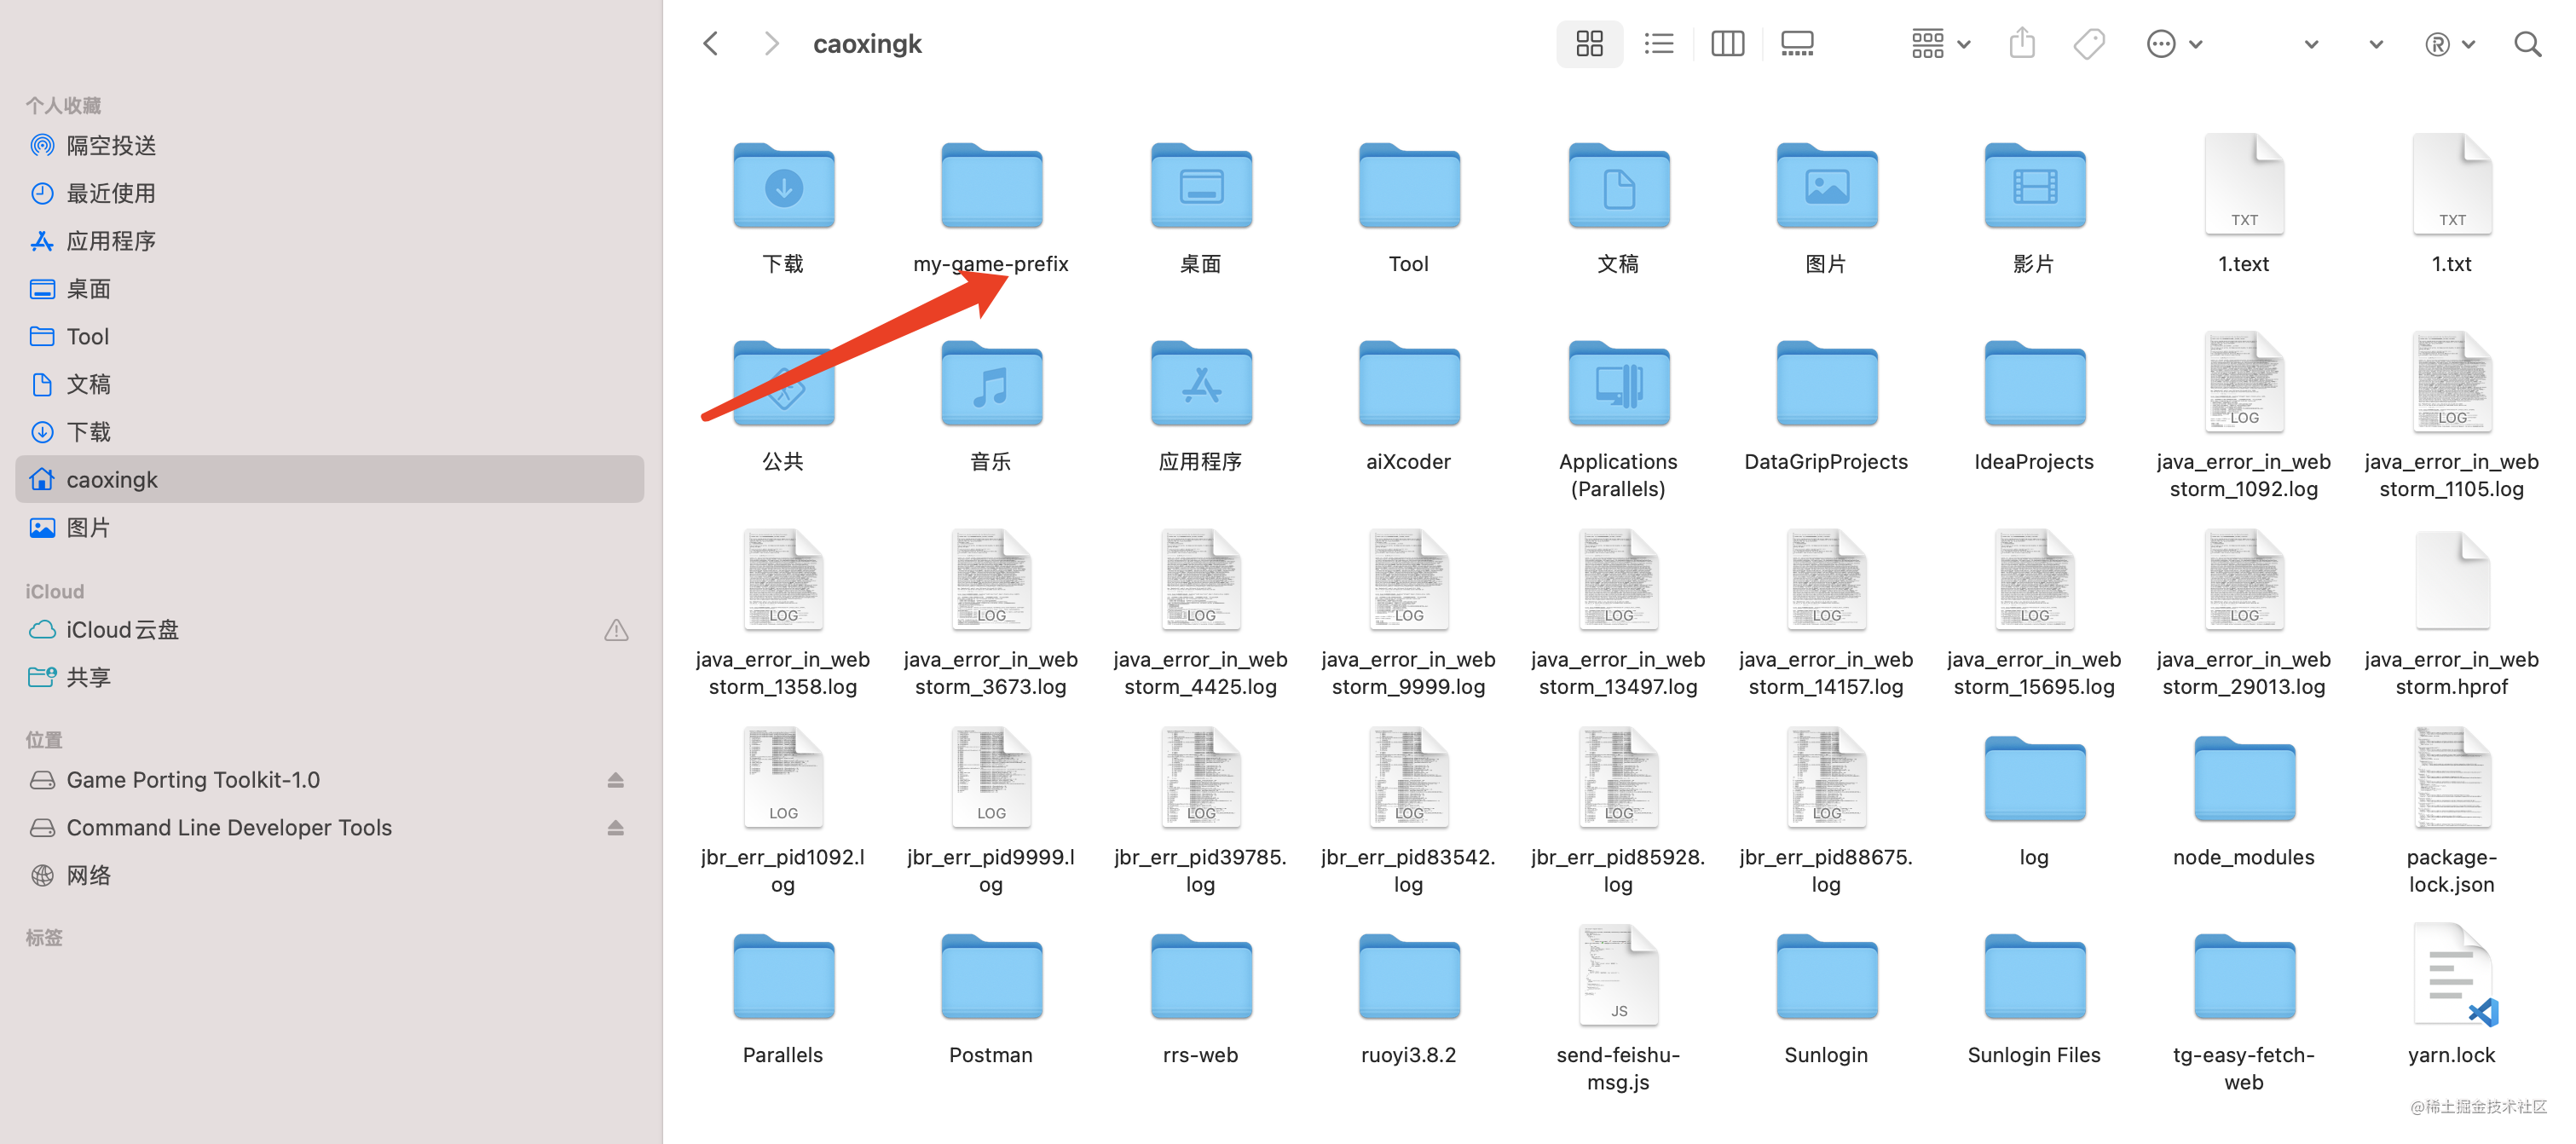The image size is (2576, 1144).
Task: Switch to icon grid view
Action: coord(1588,44)
